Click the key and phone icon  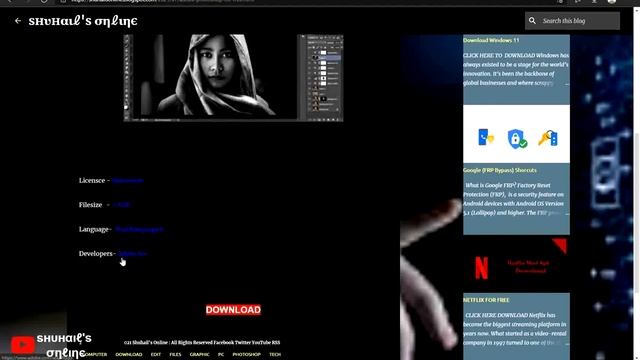[x=548, y=138]
